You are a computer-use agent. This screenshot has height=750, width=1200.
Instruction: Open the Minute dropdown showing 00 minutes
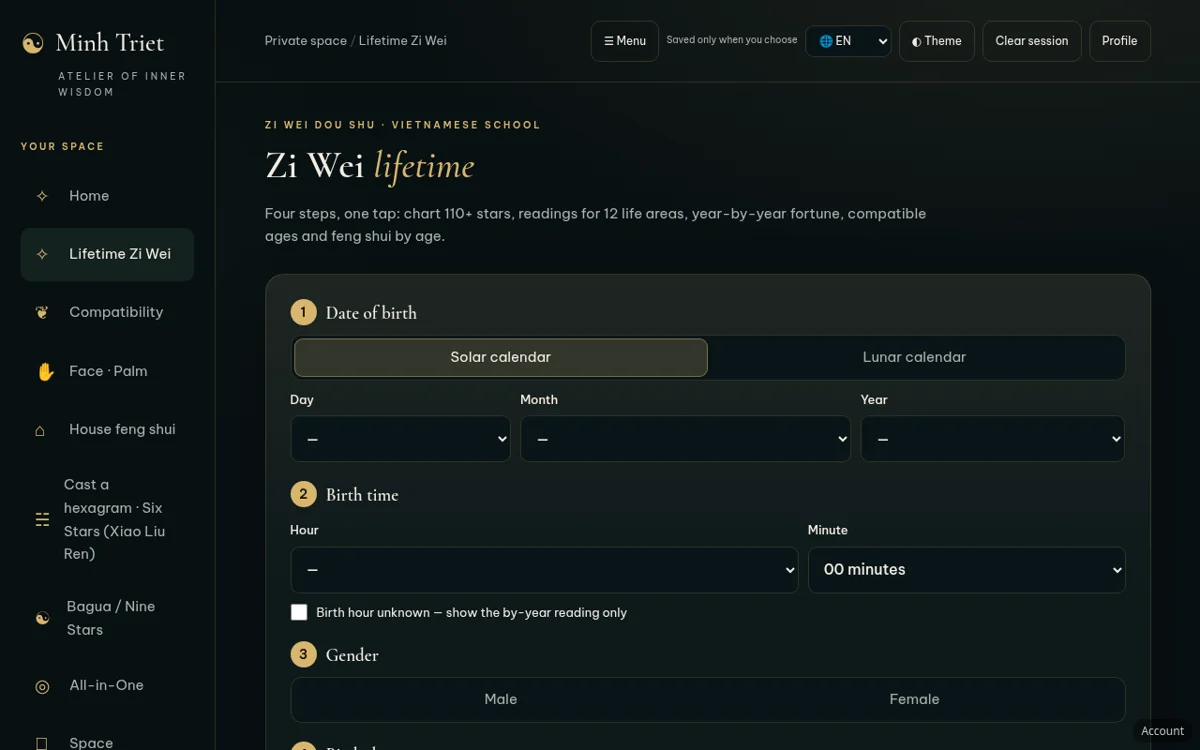966,570
